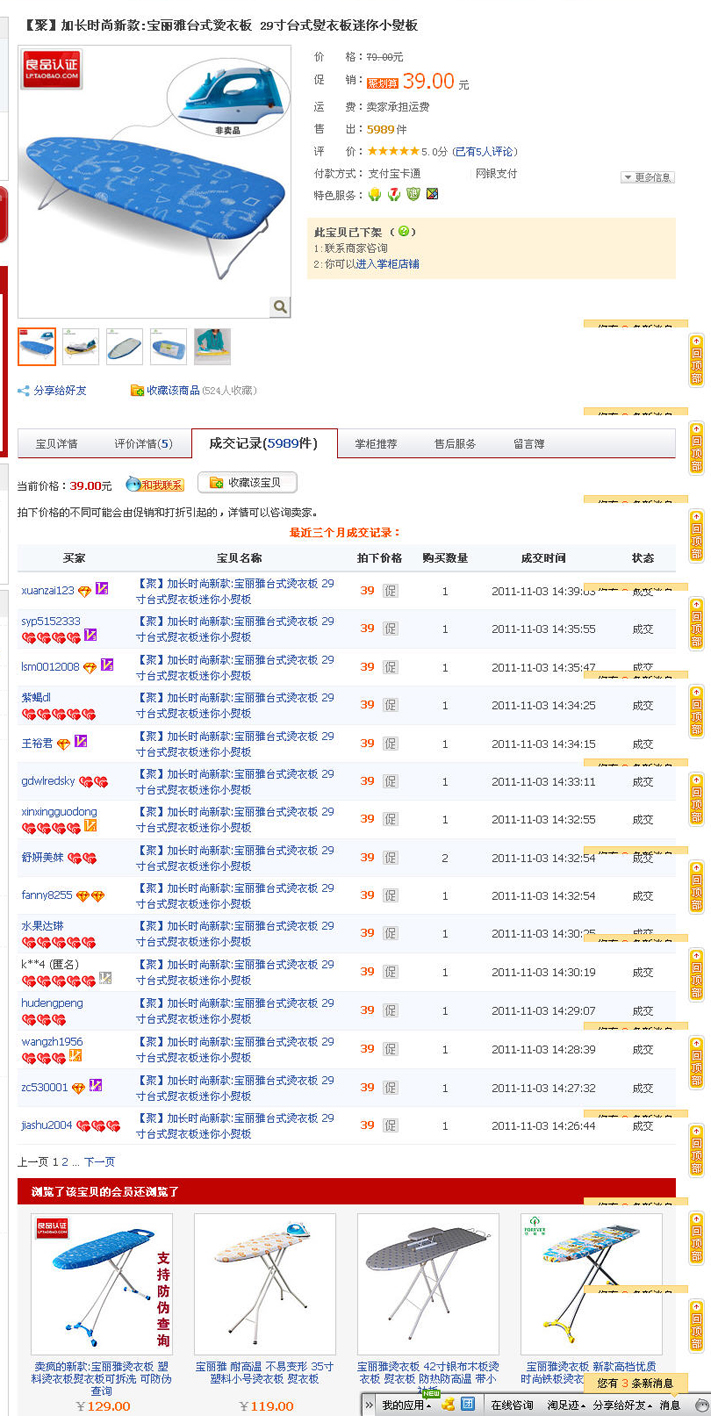Click product title link in 紫蝎dl row

(x=236, y=705)
